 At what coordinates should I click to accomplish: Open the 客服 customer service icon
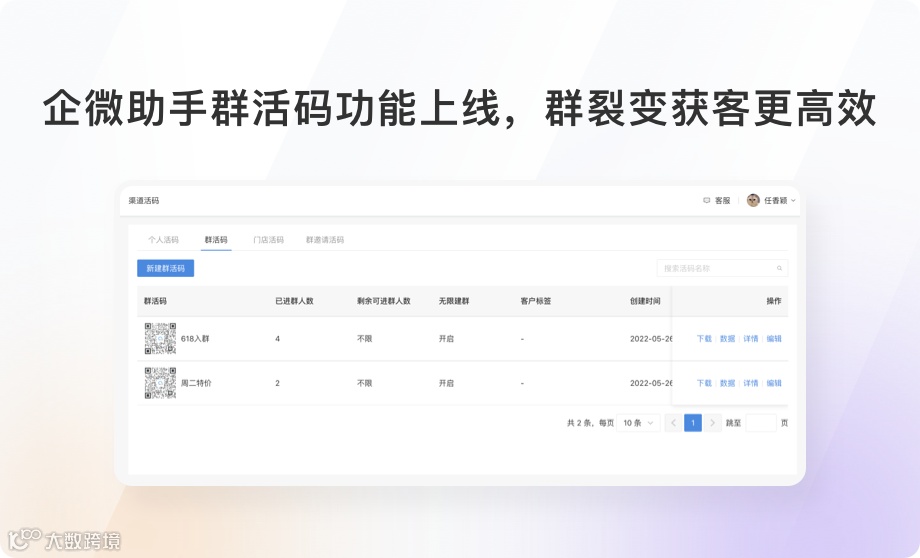pos(706,201)
